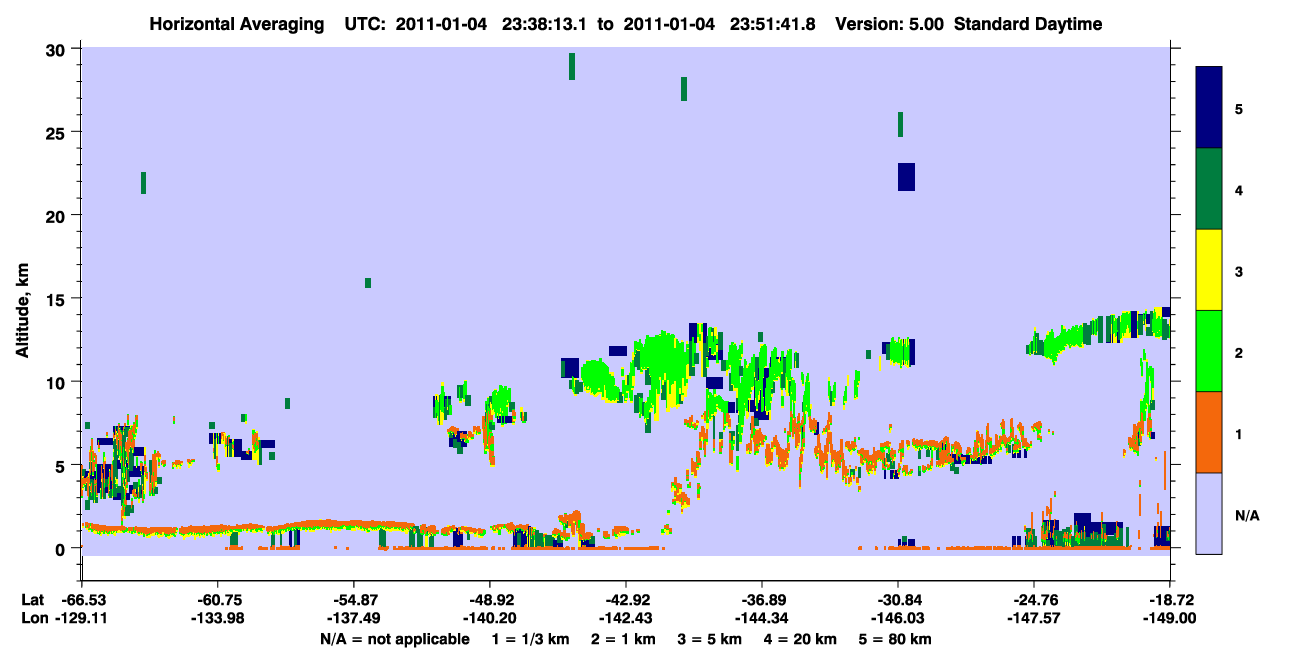Click the legend text '3 = 5 km'
Viewport: 1300px width, 667px height.
pyautogui.click(x=709, y=639)
